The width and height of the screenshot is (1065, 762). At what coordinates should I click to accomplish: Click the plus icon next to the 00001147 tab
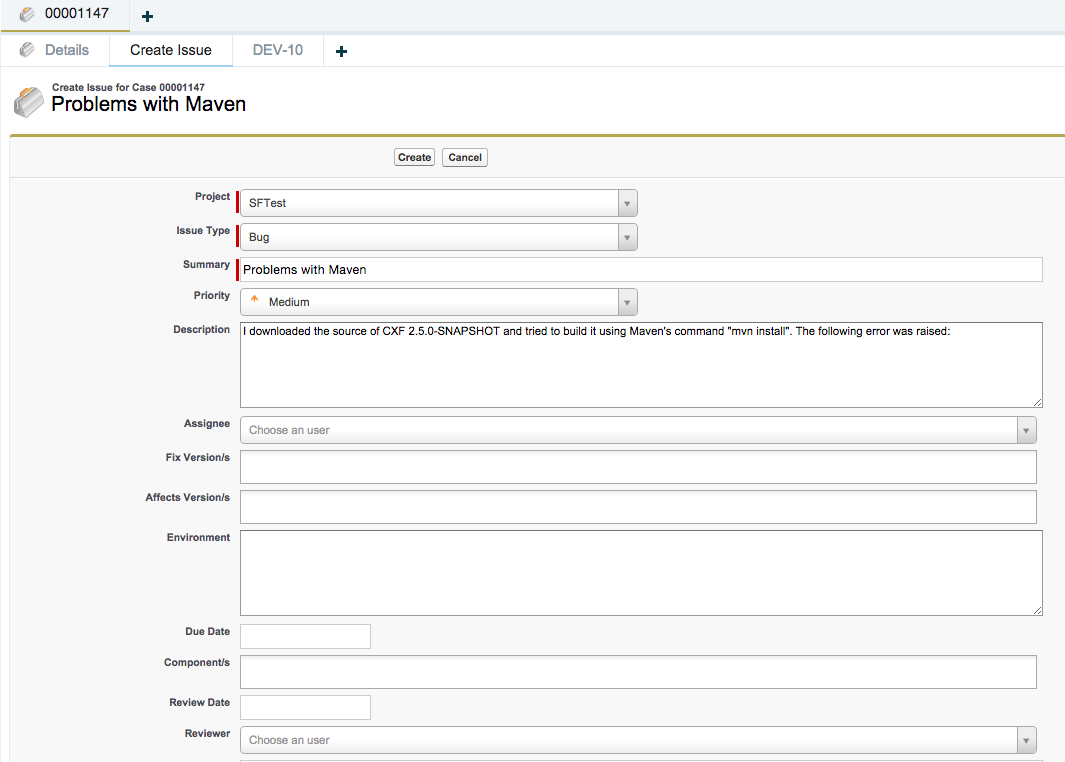[147, 16]
